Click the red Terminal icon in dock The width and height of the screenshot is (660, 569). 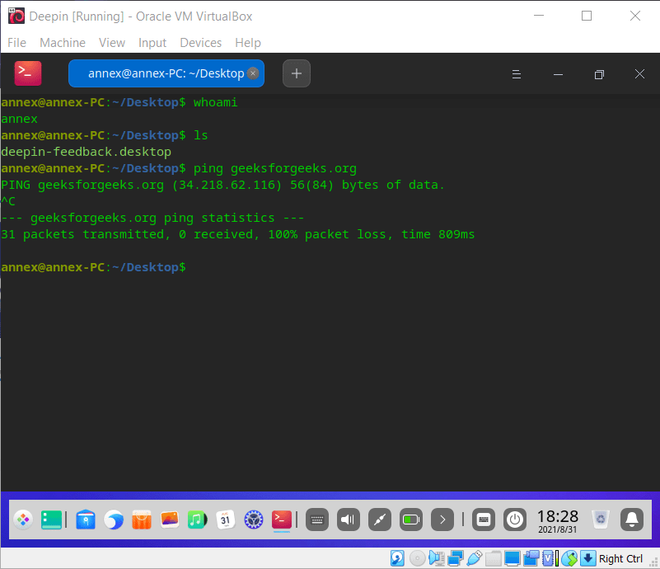click(x=281, y=520)
